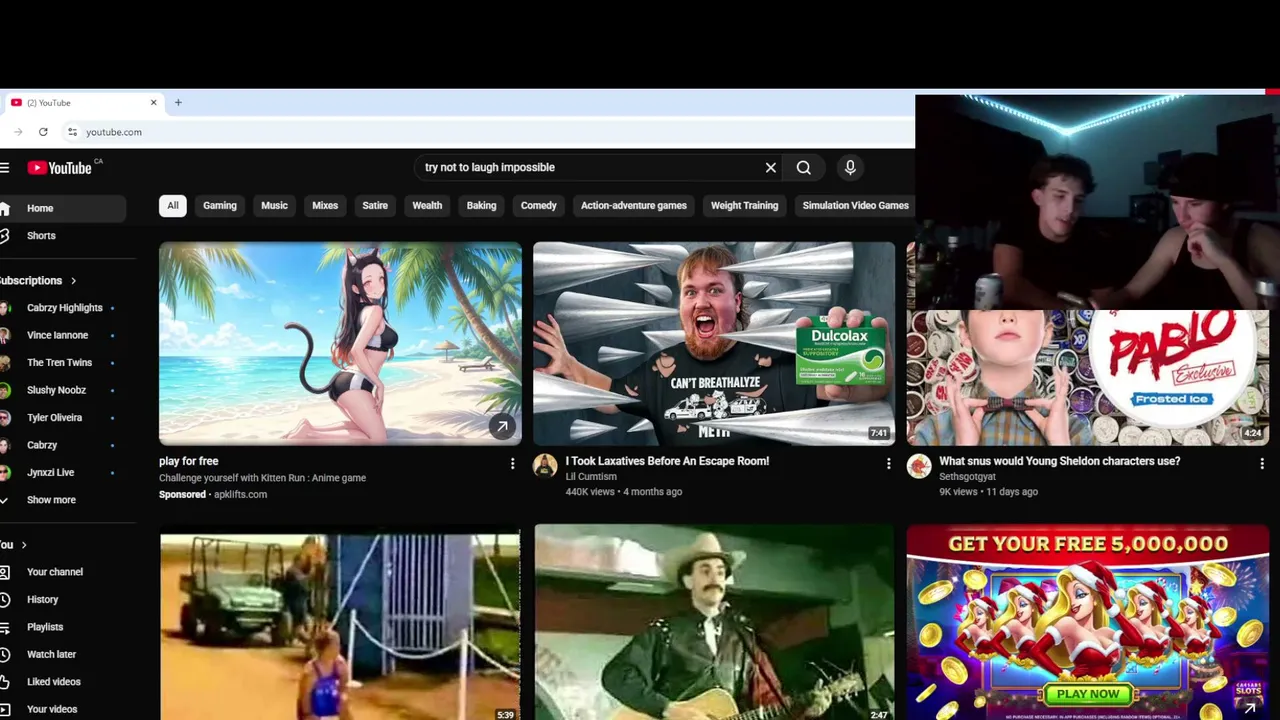This screenshot has width=1280, height=720.
Task: Open The Tren Twins avatar in sidebar
Action: [x=6, y=363]
